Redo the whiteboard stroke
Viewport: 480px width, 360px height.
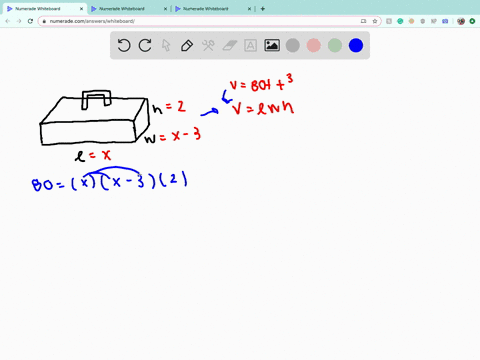(x=145, y=45)
